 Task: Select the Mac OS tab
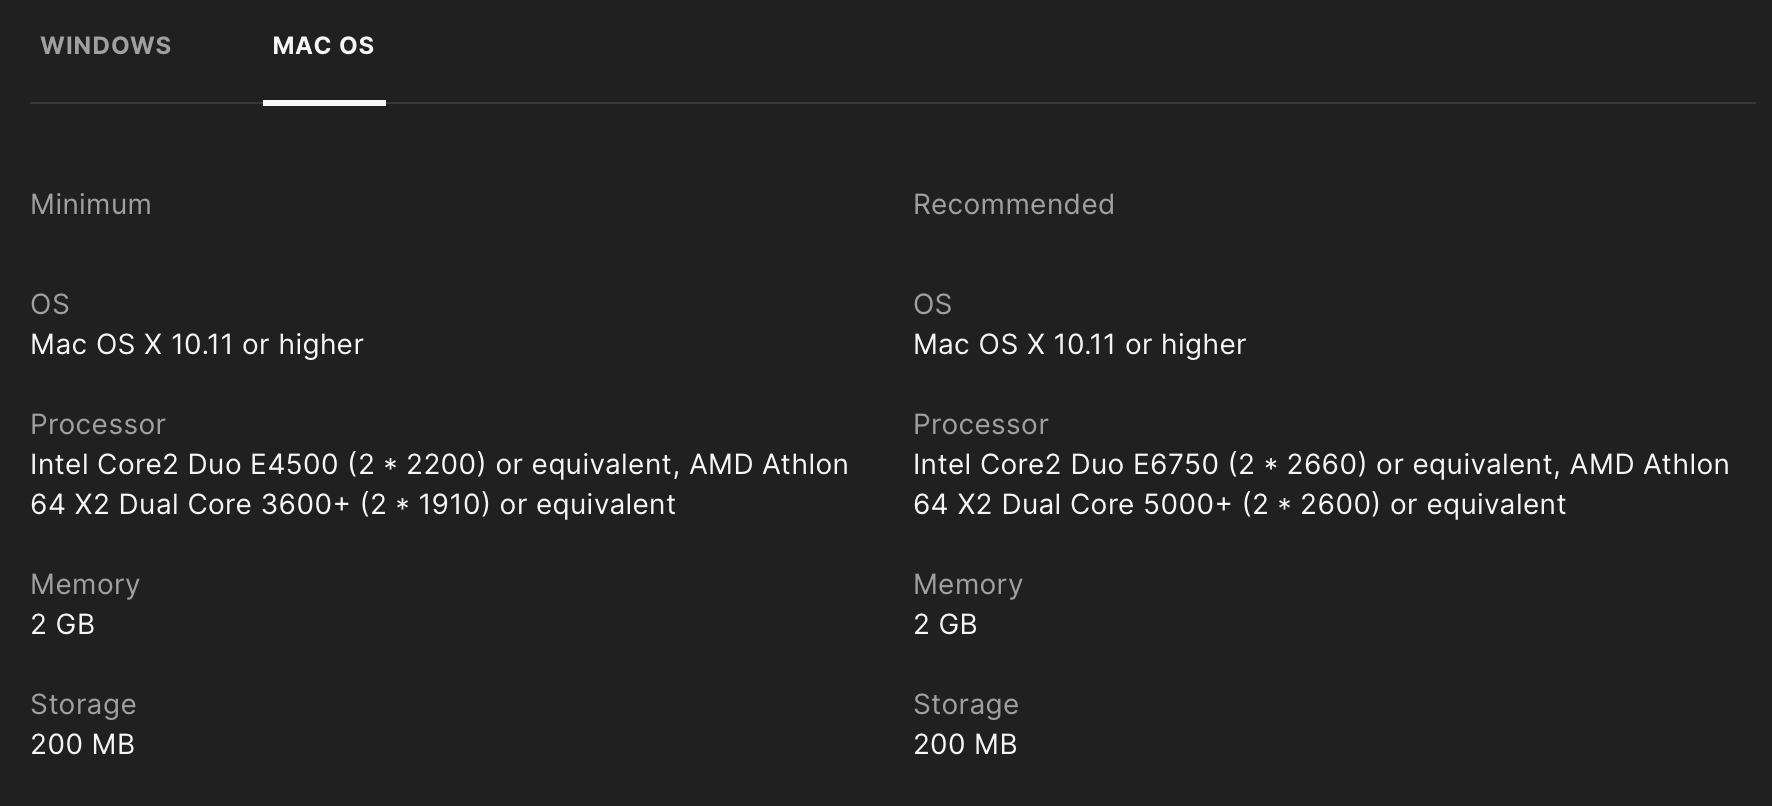324,46
